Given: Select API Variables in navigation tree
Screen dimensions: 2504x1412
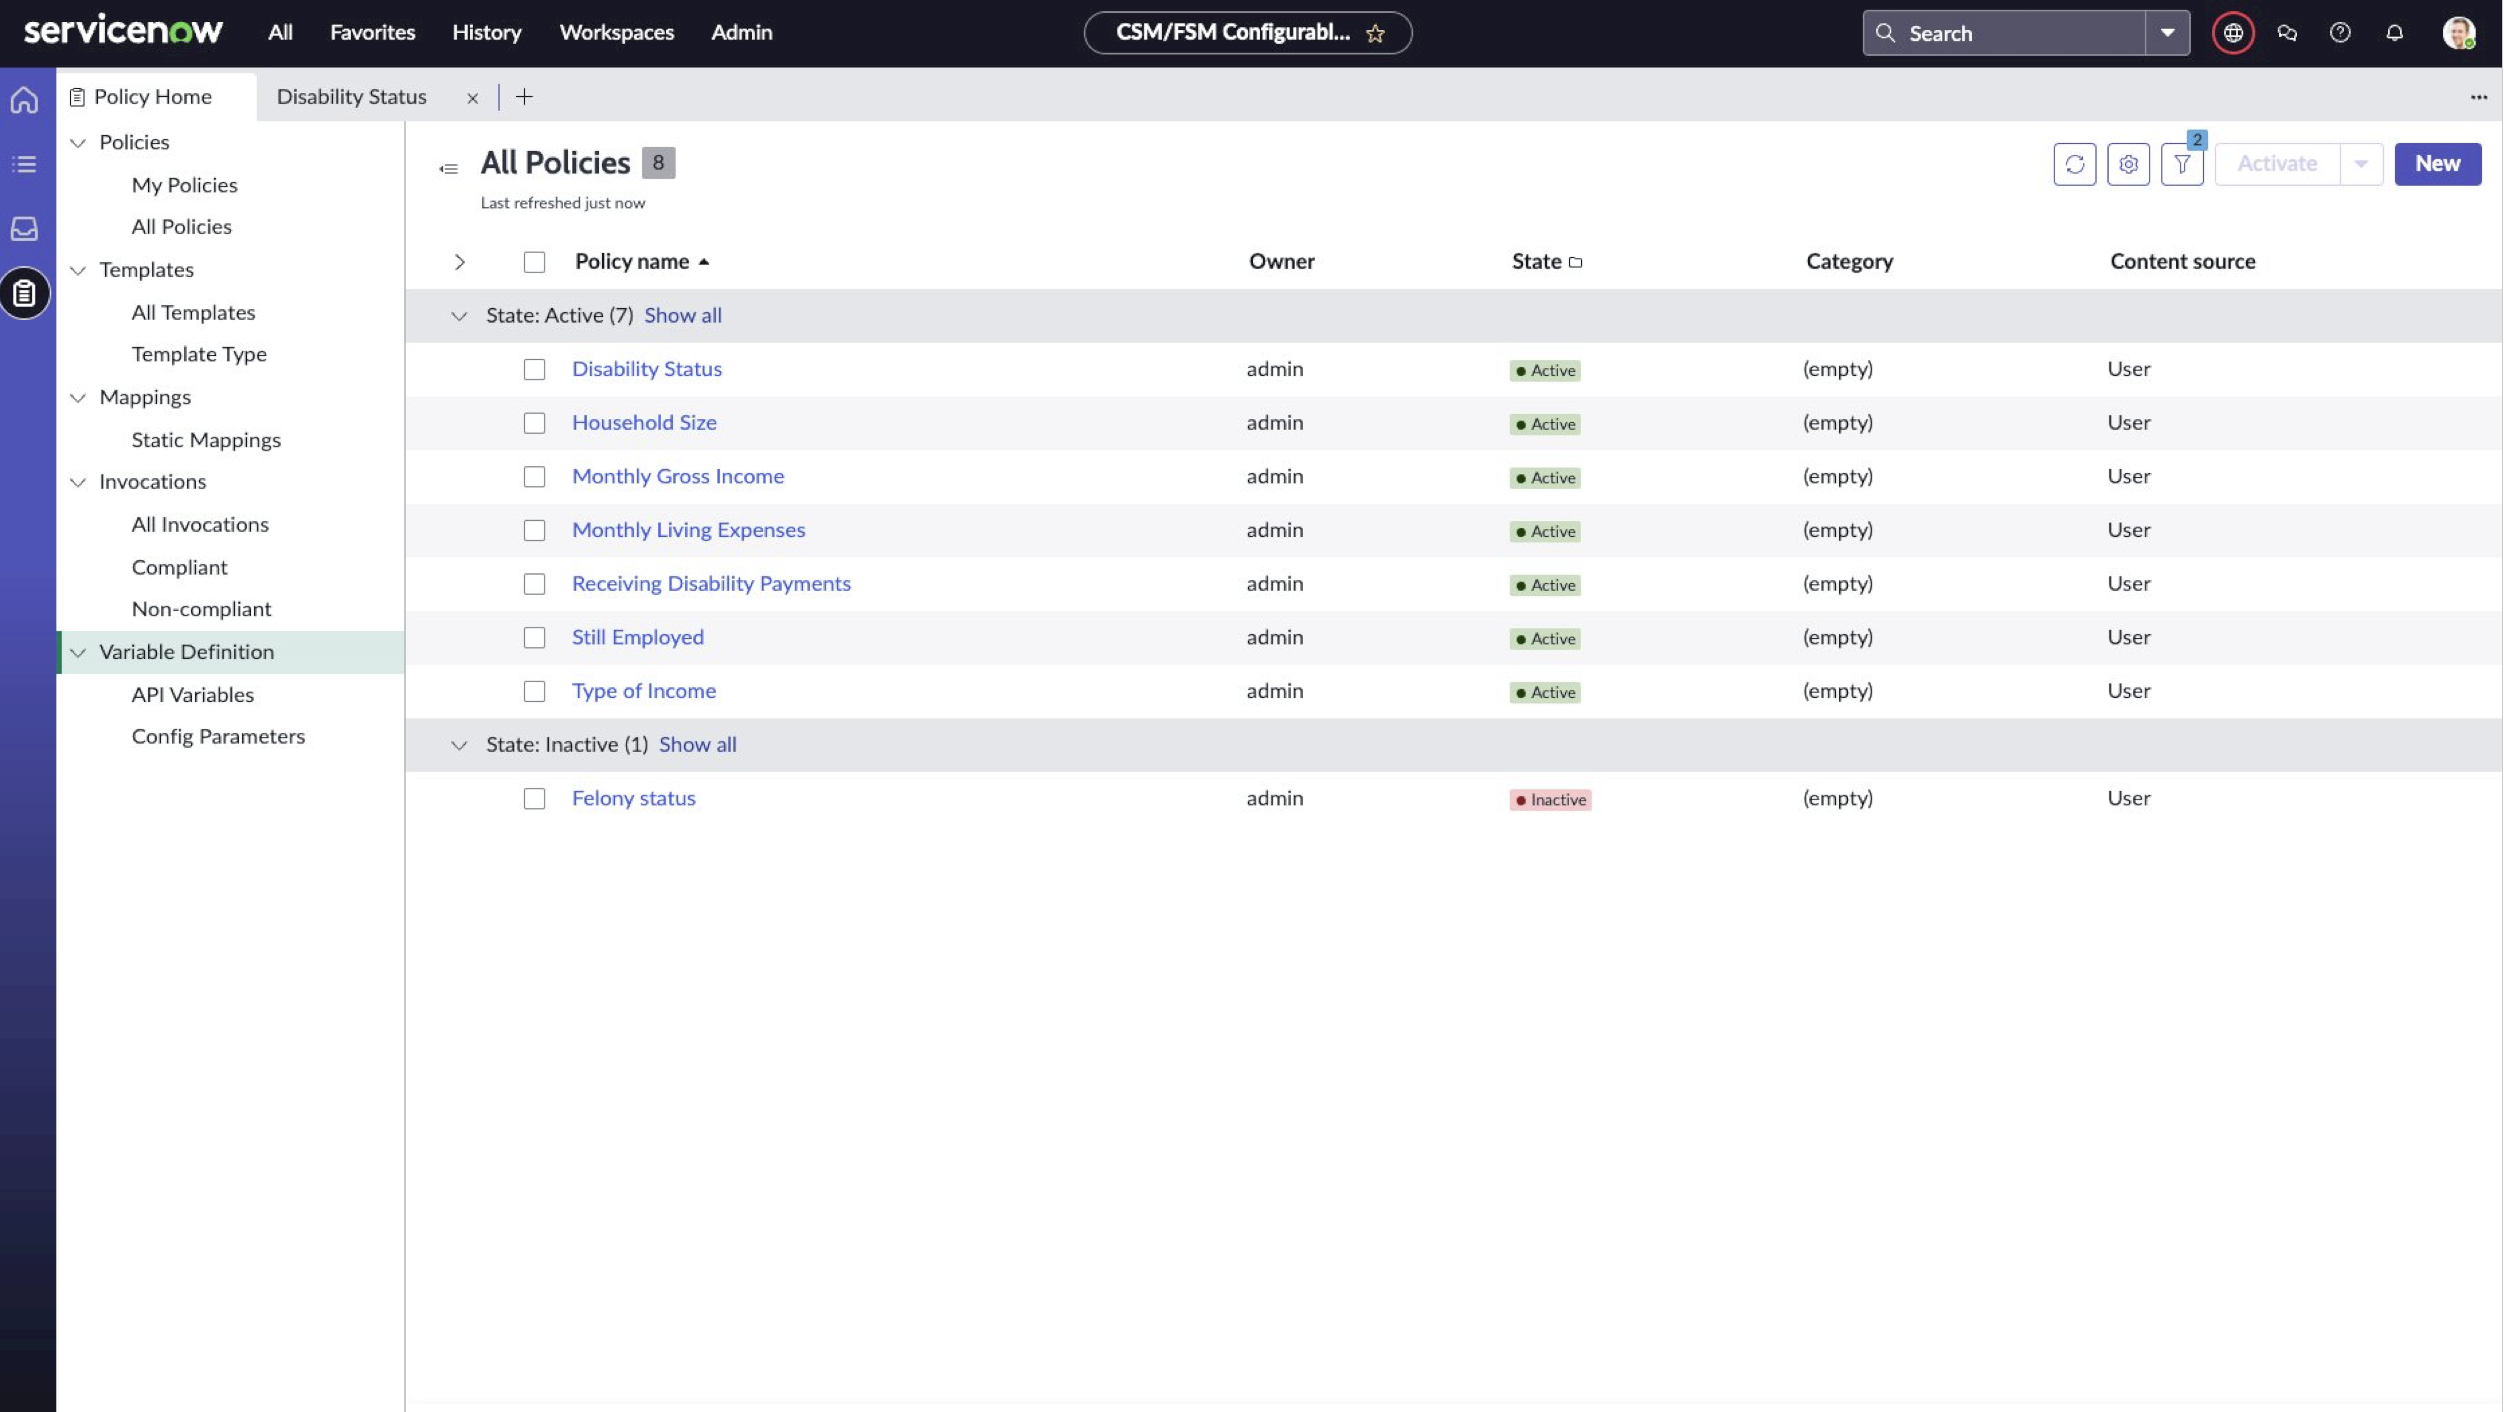Looking at the screenshot, I should pos(192,694).
